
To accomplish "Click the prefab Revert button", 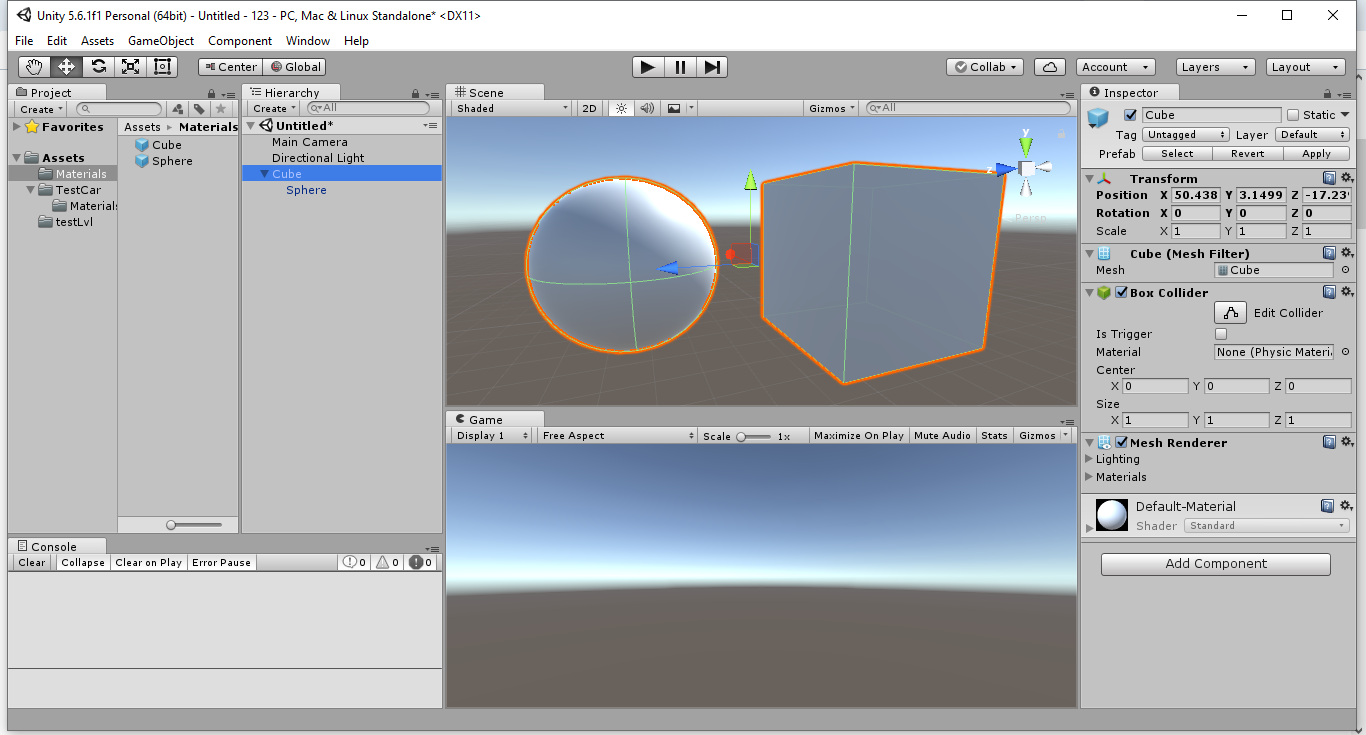I will click(x=1247, y=154).
